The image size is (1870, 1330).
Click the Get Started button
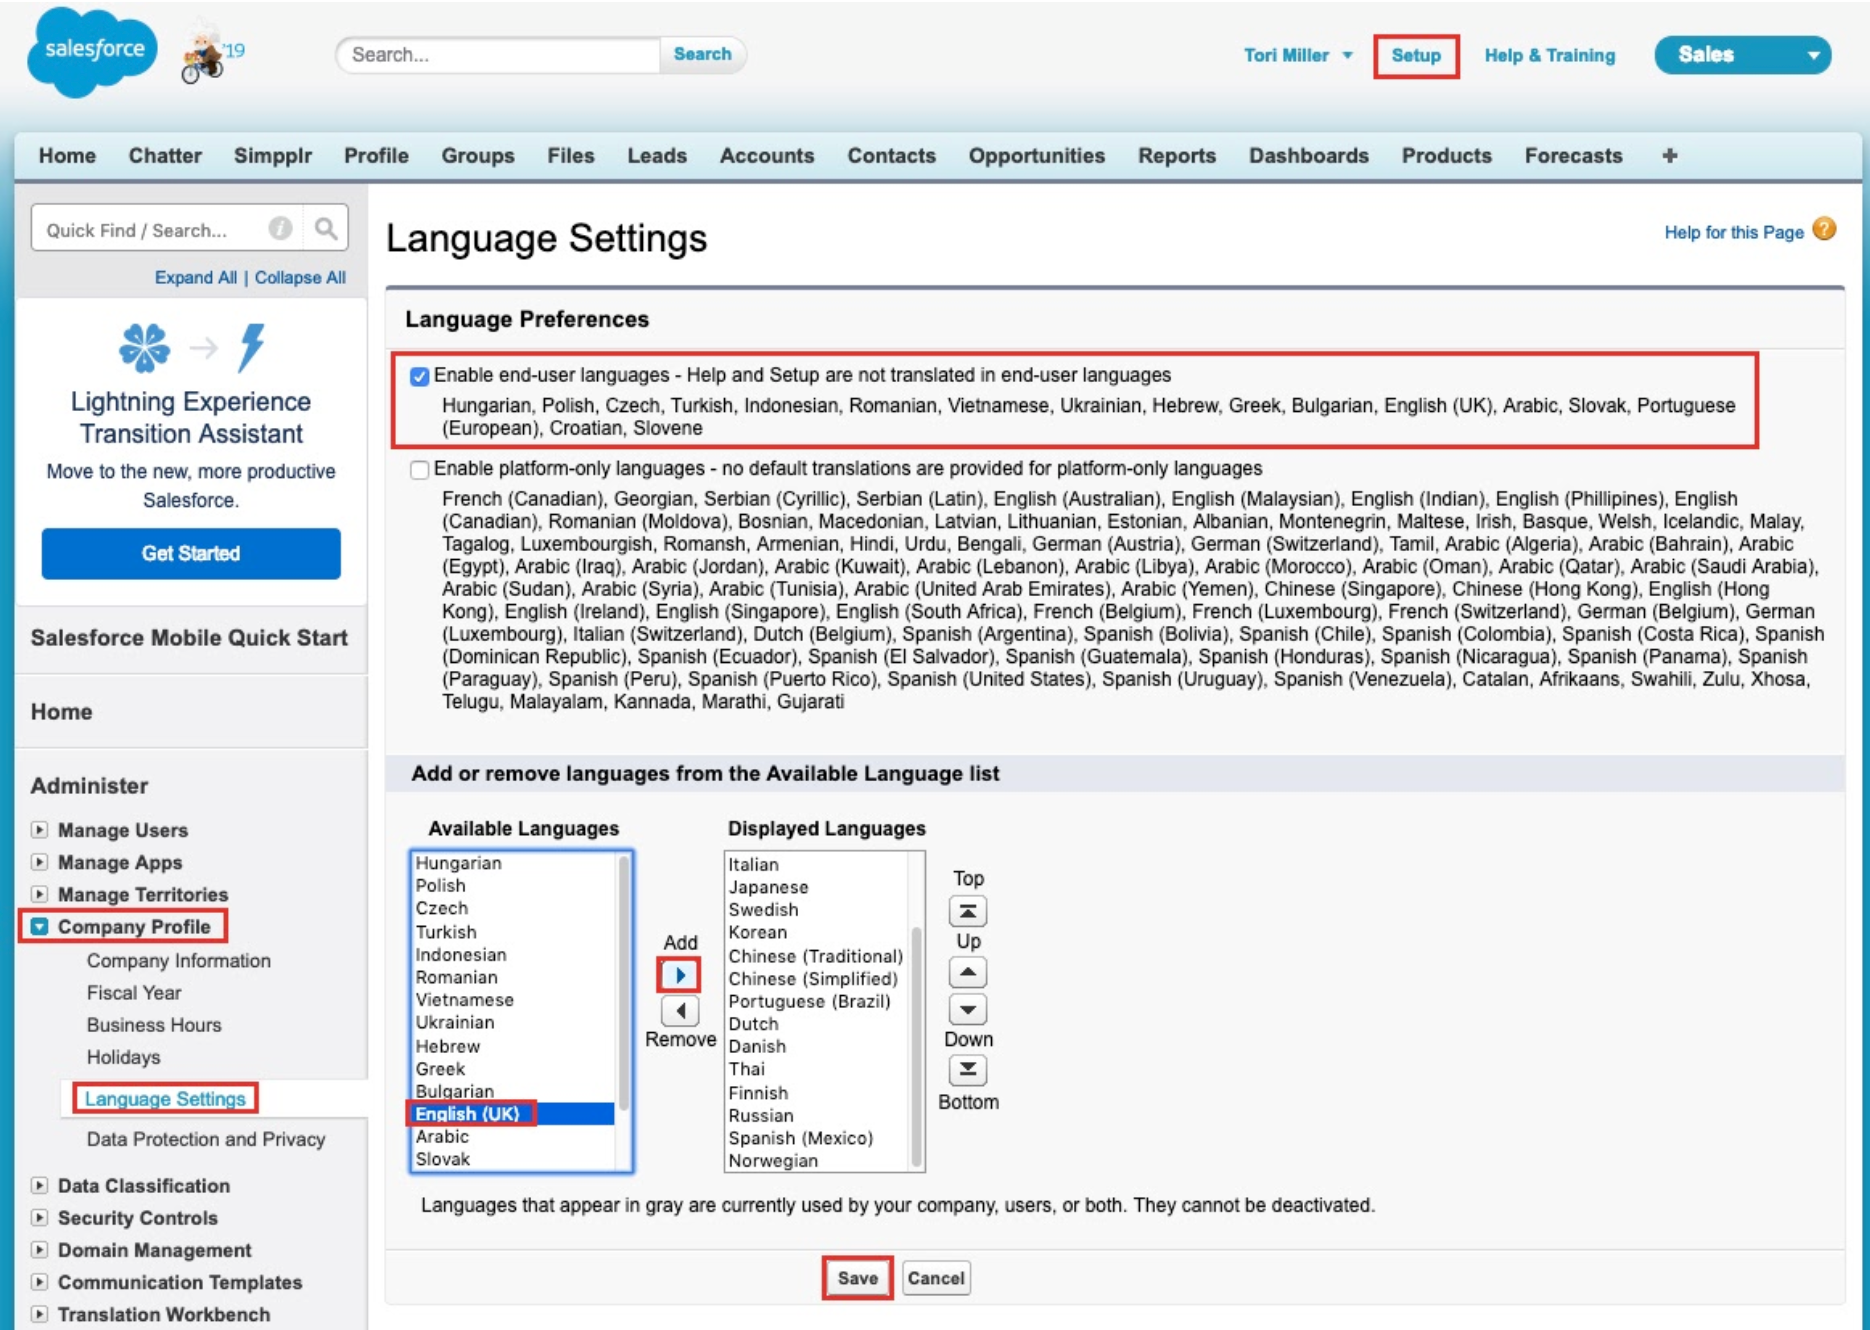point(191,554)
